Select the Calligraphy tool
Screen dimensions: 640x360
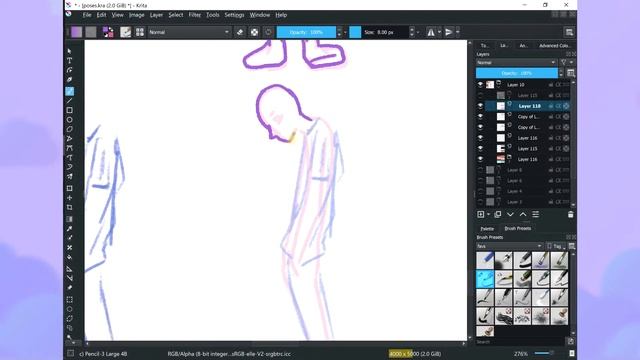point(69,80)
